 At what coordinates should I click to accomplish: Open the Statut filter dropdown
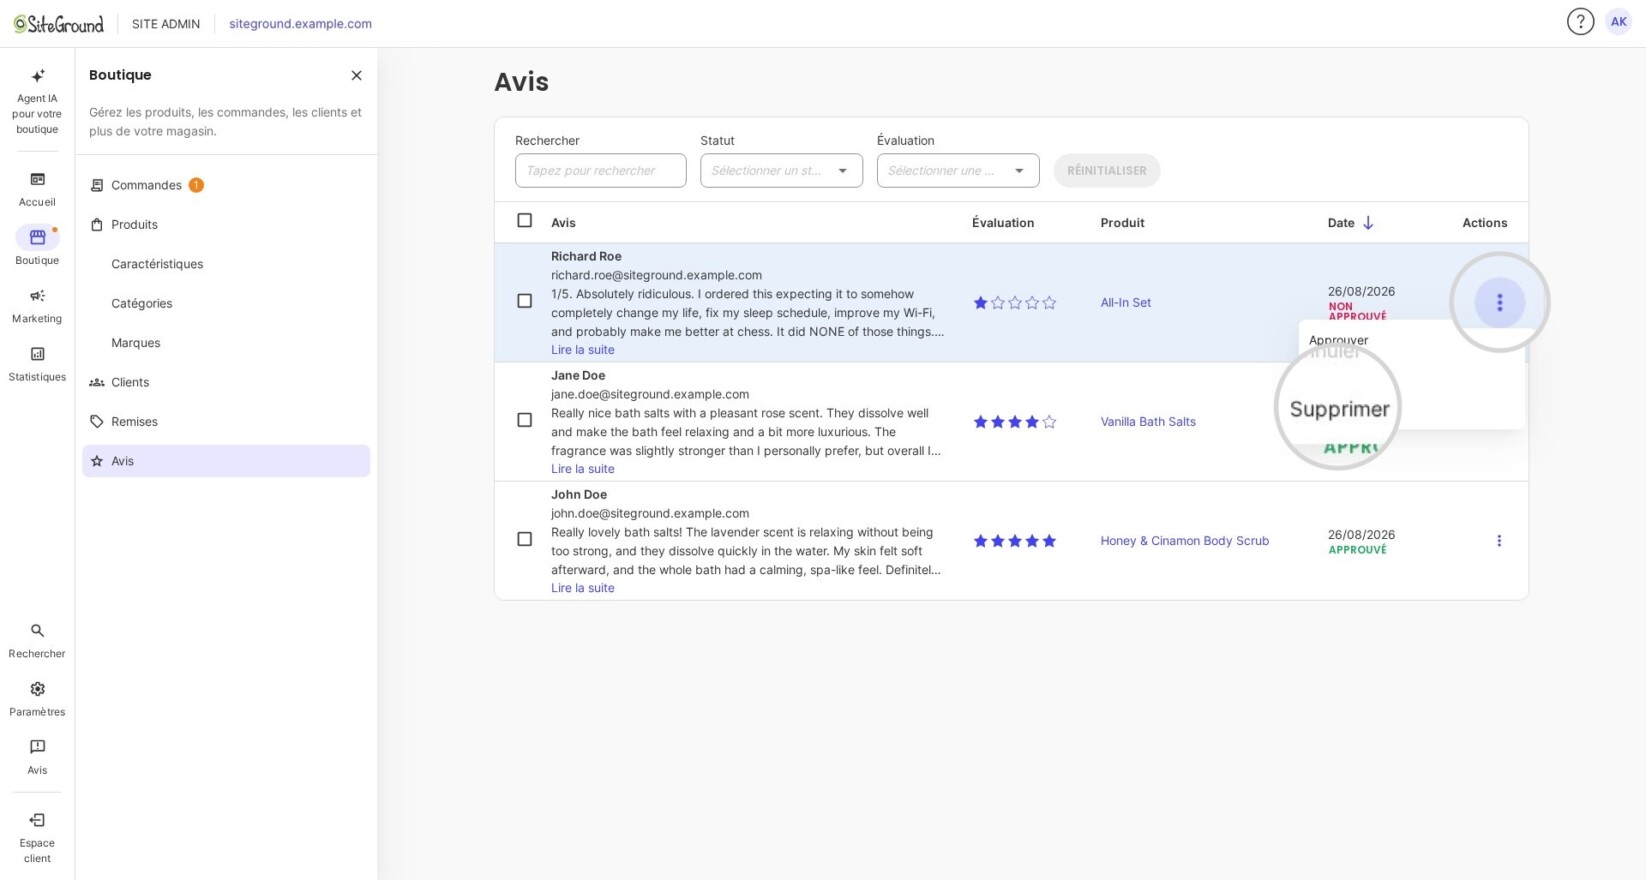point(781,171)
